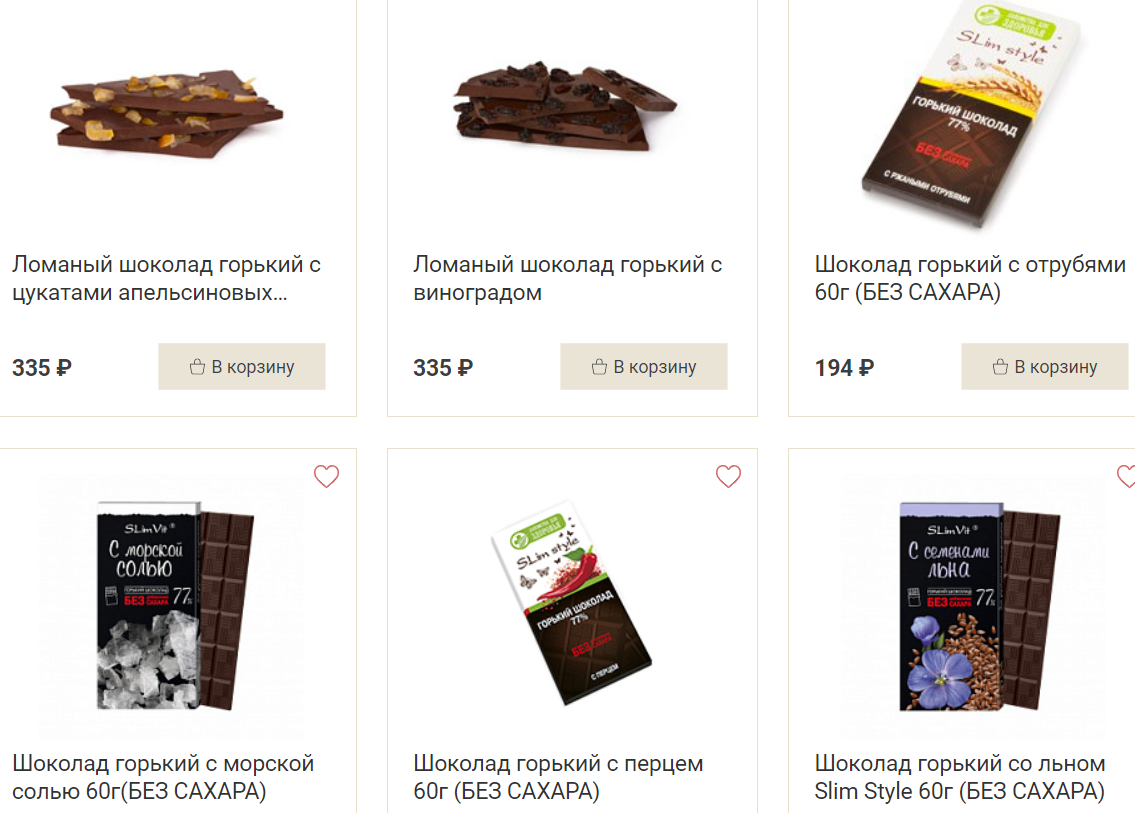Viewport: 1135px width, 813px height.
Task: Click basket icon in grape chocolate button
Action: pyautogui.click(x=599, y=367)
